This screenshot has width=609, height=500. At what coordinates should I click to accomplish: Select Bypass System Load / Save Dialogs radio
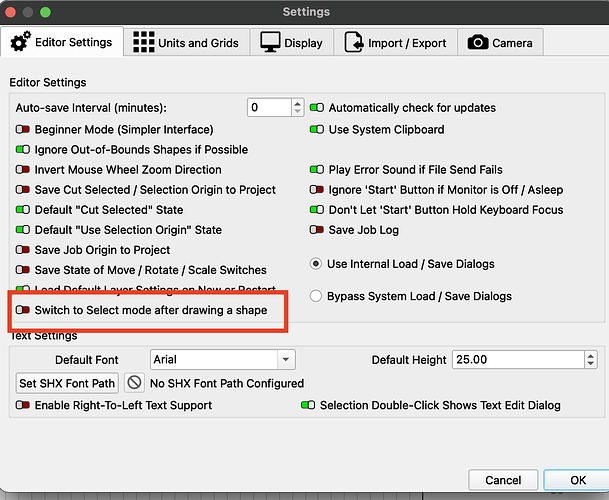click(316, 296)
